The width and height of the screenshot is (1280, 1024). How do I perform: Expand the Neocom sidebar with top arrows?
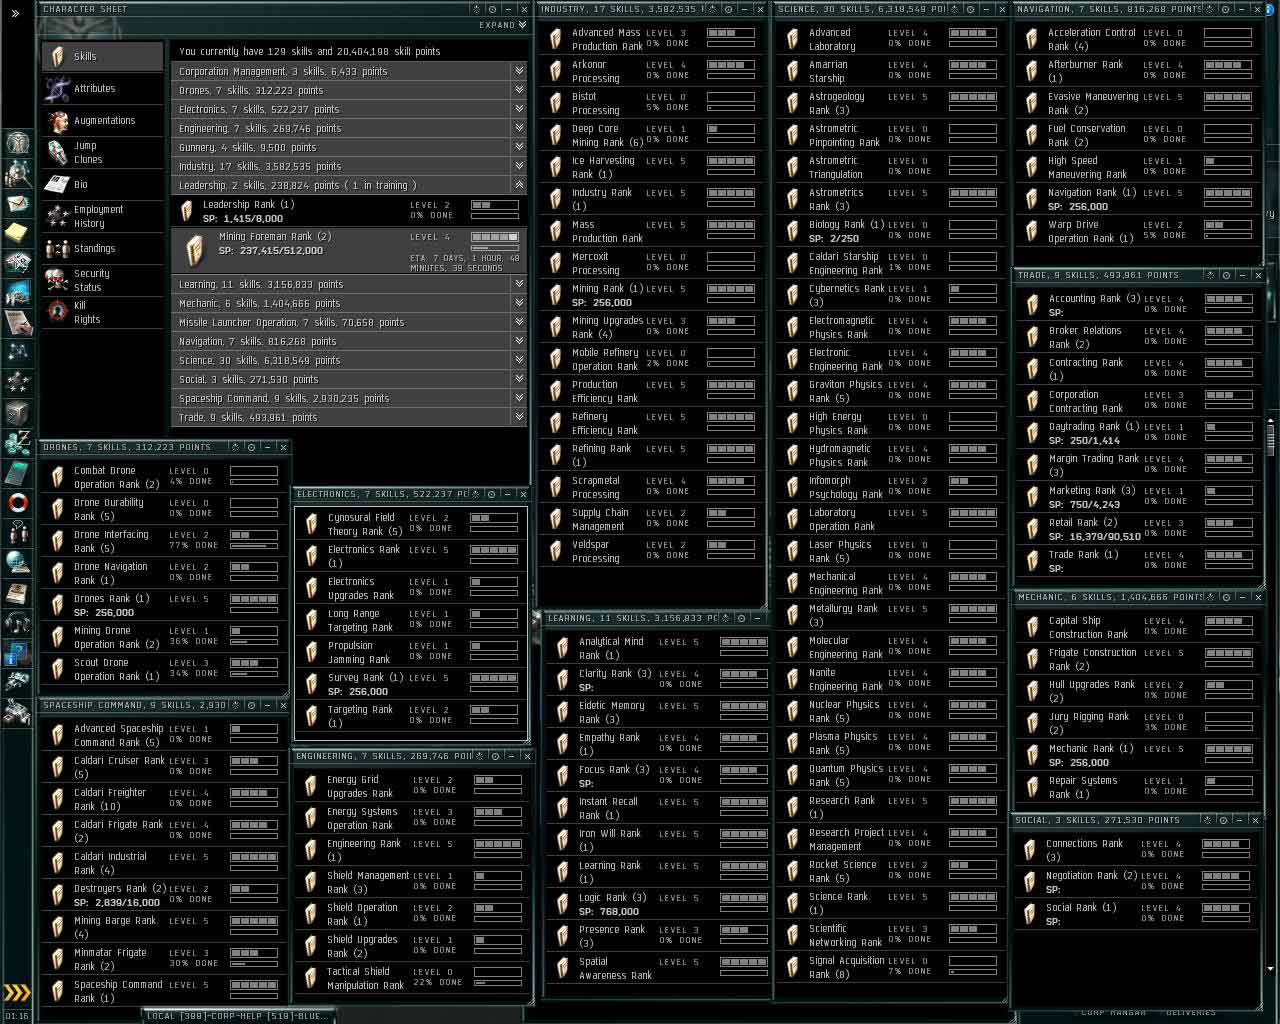[15, 14]
